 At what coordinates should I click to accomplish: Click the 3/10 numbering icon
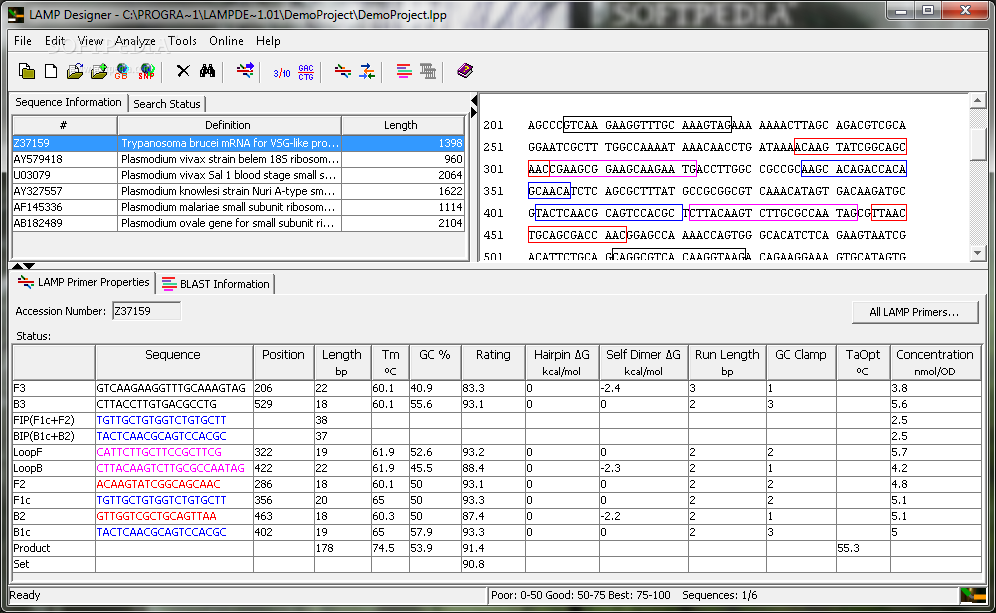pyautogui.click(x=281, y=73)
